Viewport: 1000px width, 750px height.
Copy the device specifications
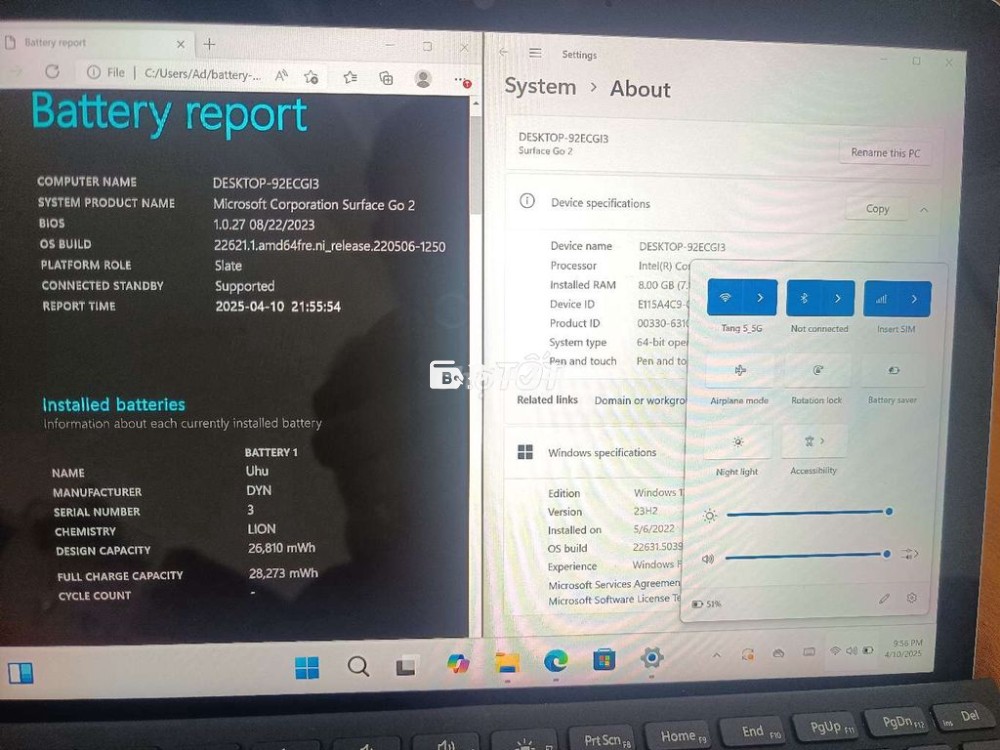tap(877, 209)
